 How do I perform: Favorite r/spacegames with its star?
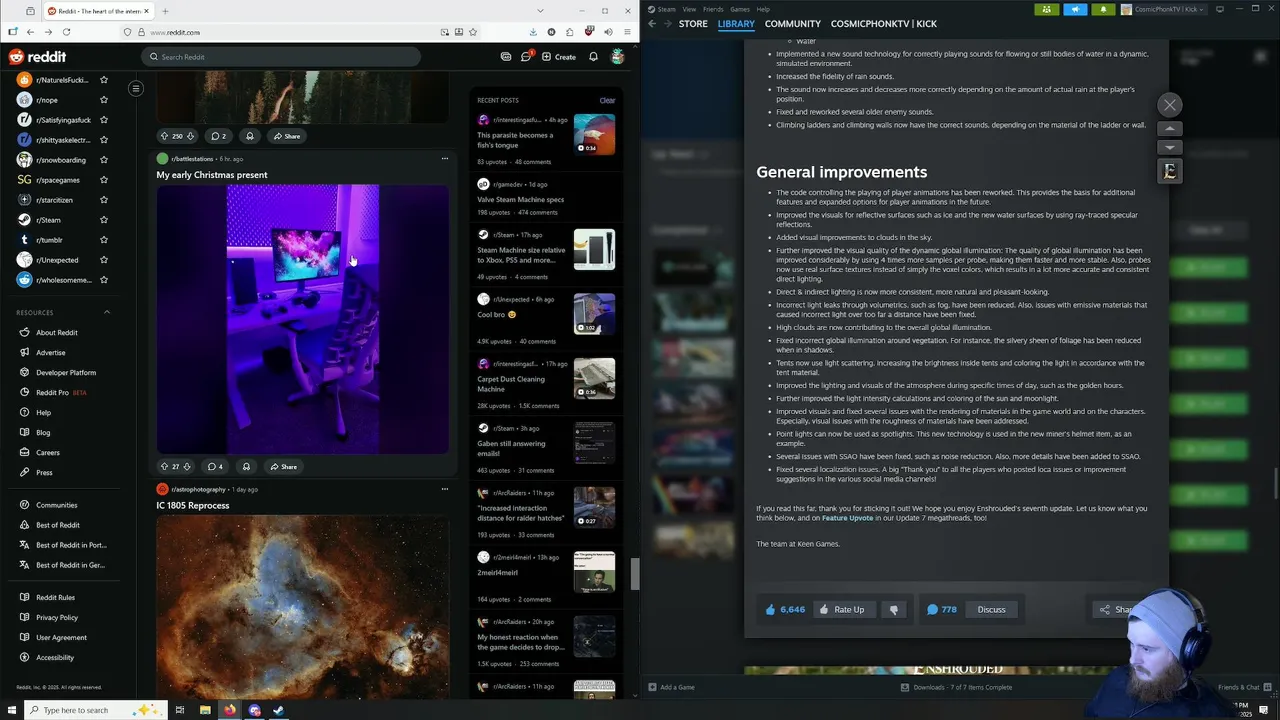coord(104,180)
